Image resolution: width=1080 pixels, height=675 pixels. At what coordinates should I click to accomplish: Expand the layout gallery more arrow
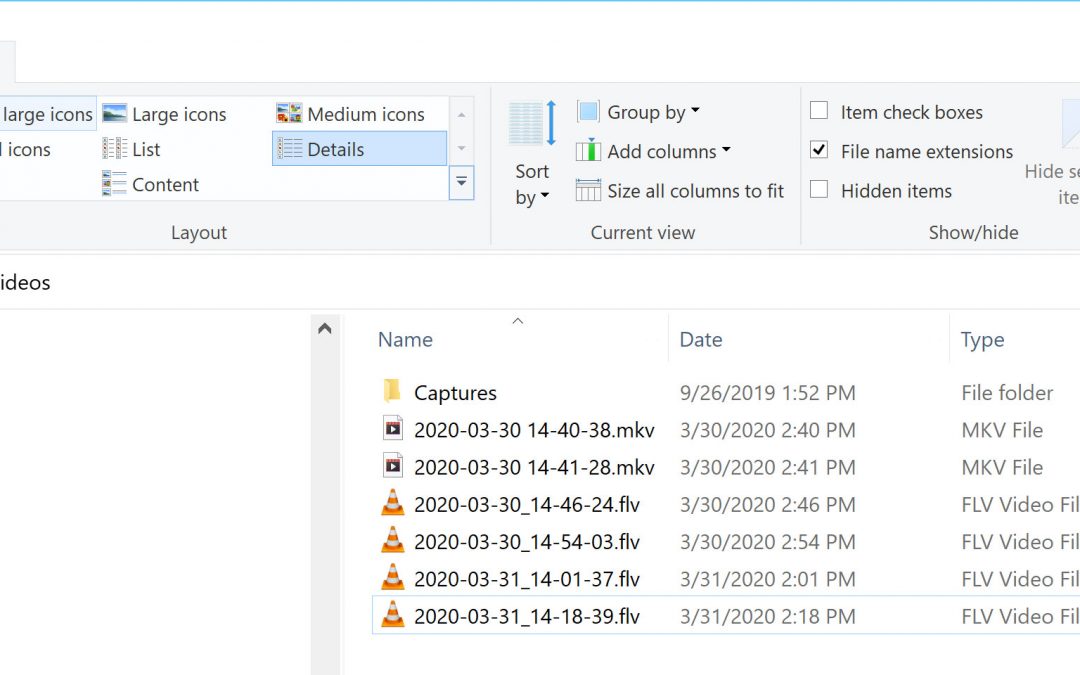pyautogui.click(x=461, y=183)
